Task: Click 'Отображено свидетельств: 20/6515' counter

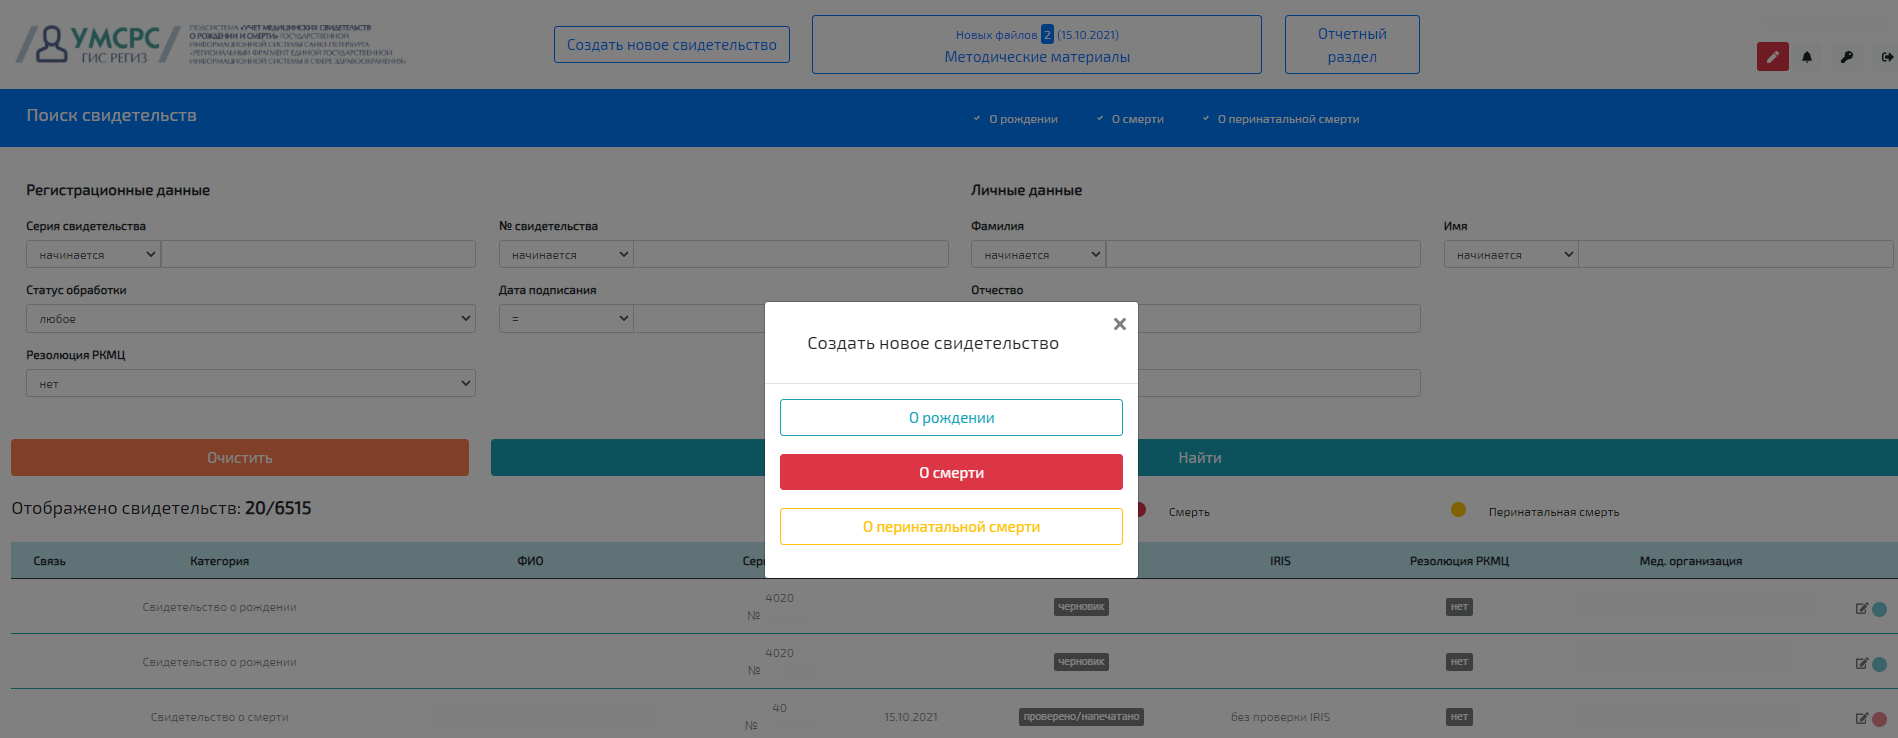Action: 161,508
